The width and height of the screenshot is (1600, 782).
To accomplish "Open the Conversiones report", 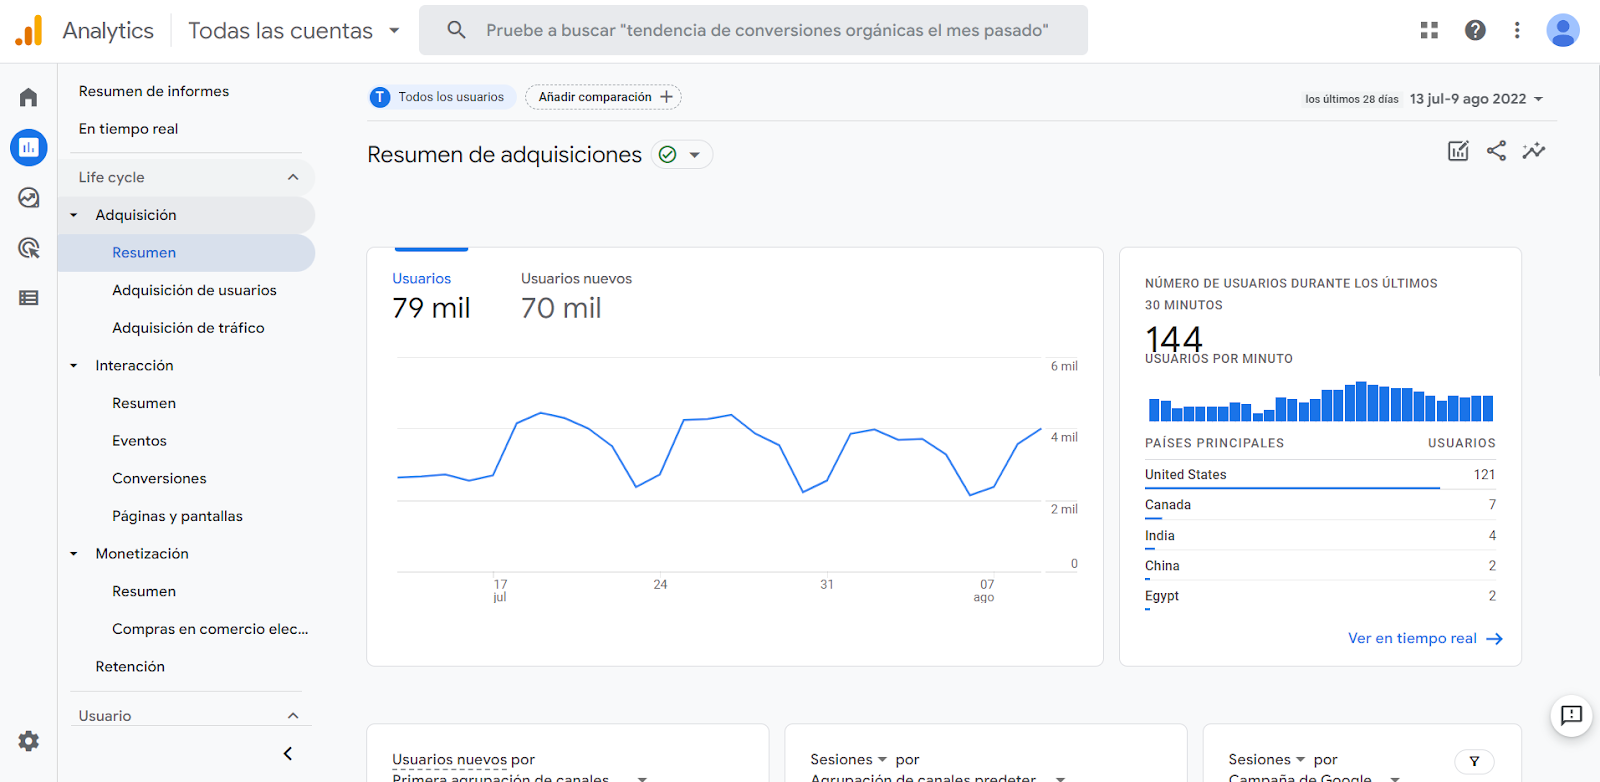I will pos(159,479).
